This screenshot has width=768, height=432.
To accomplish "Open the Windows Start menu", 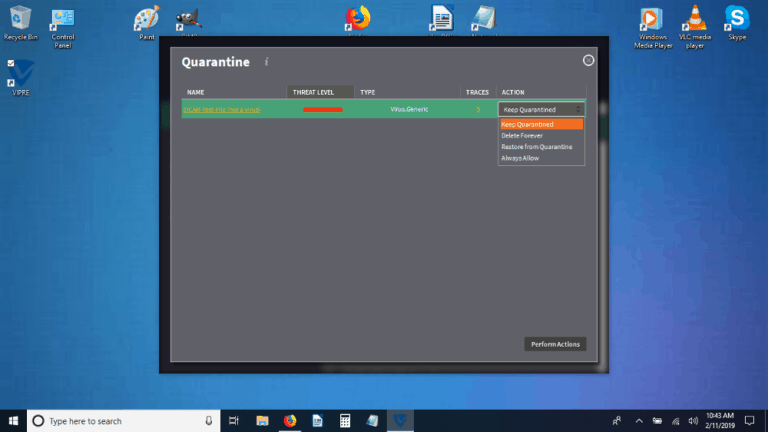I will 13,421.
